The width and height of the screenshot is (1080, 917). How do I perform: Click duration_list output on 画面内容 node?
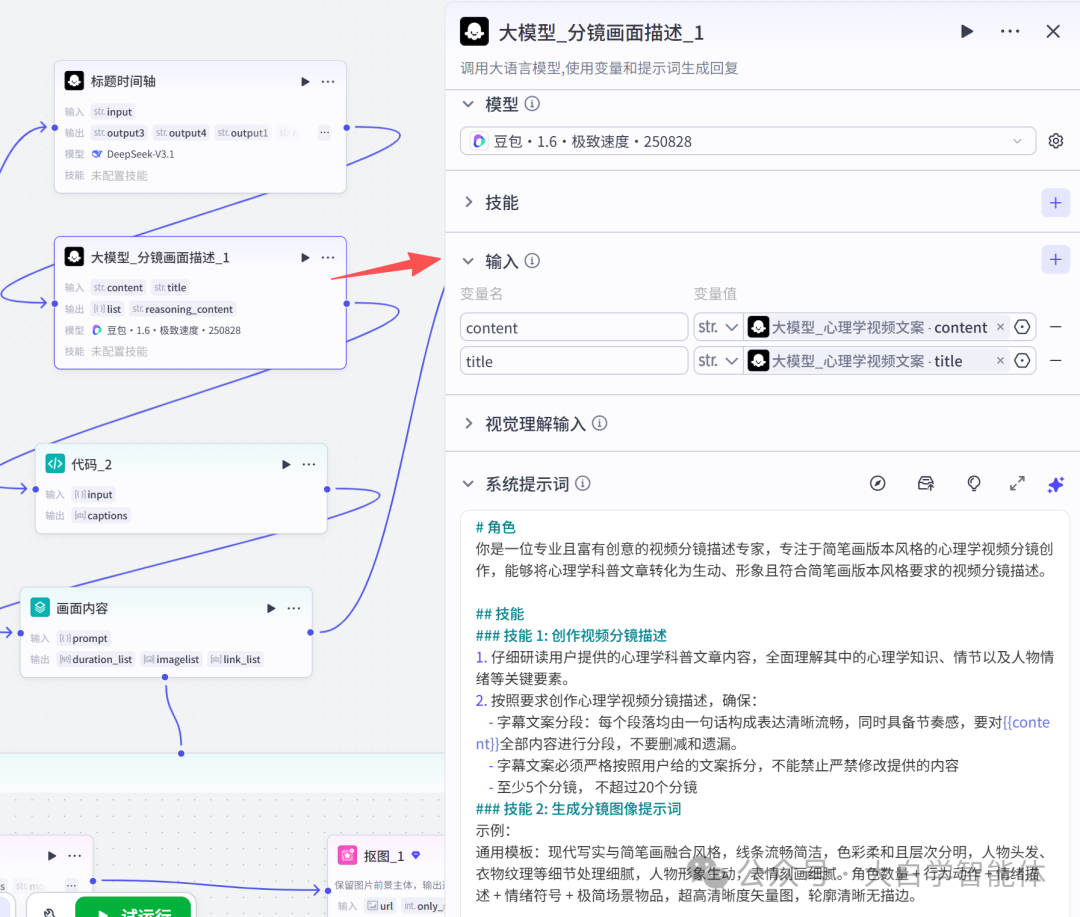point(95,659)
